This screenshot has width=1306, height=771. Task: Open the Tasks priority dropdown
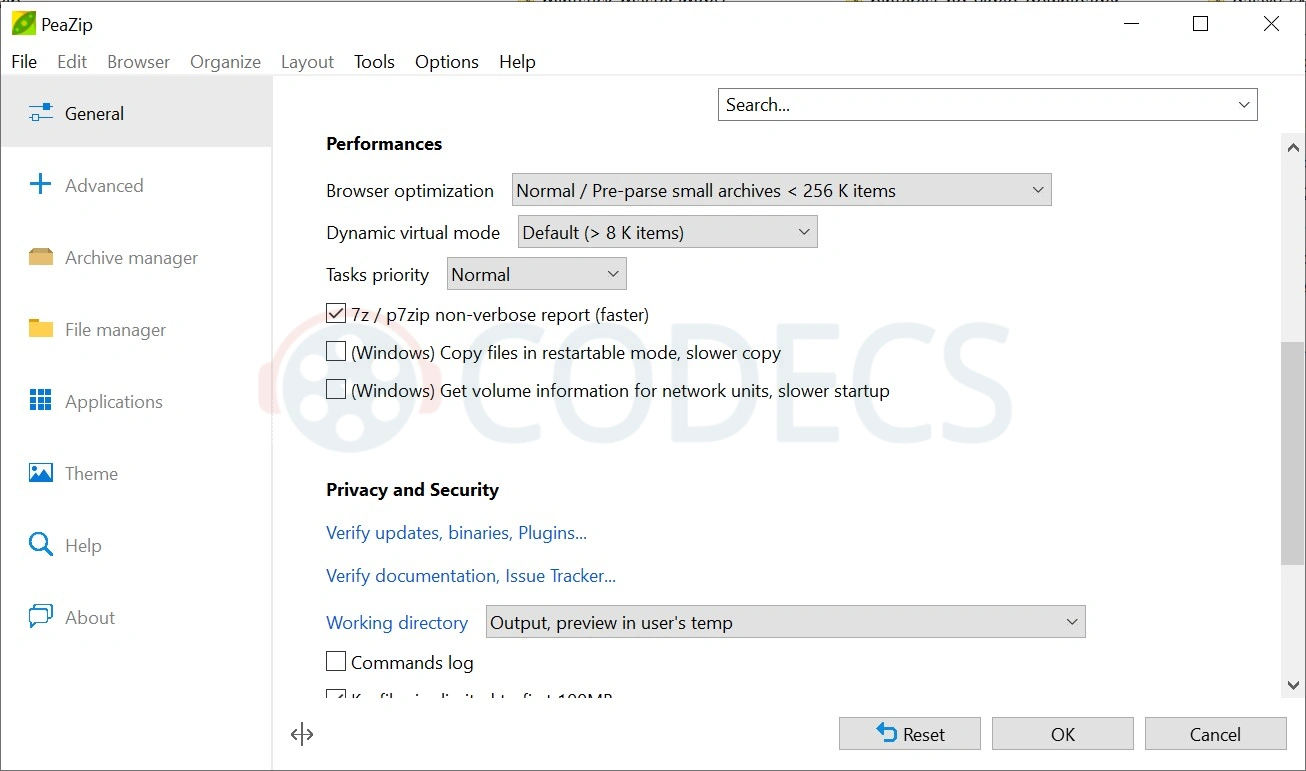[x=536, y=274]
